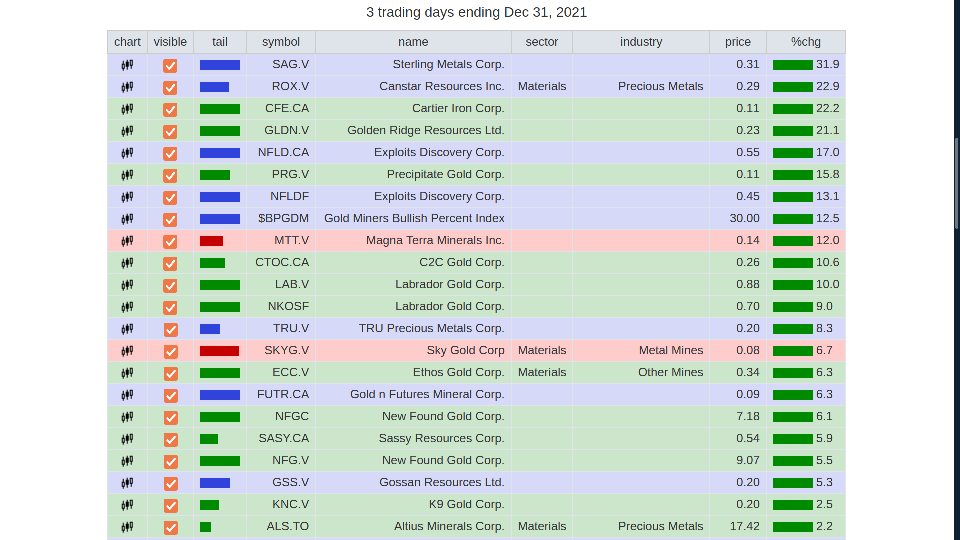Sort by the price column header
960x540 pixels.
pyautogui.click(x=737, y=42)
